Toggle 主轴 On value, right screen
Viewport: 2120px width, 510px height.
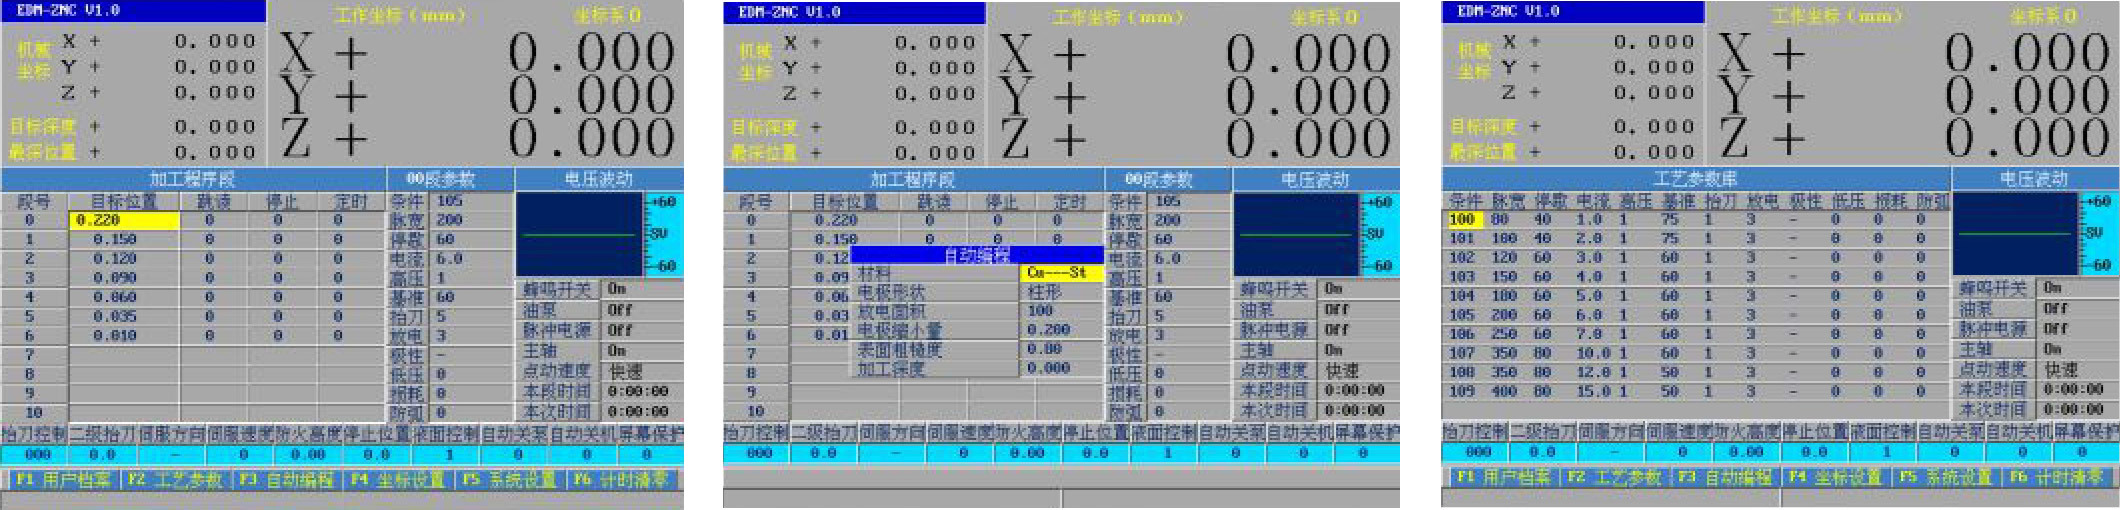(2078, 349)
